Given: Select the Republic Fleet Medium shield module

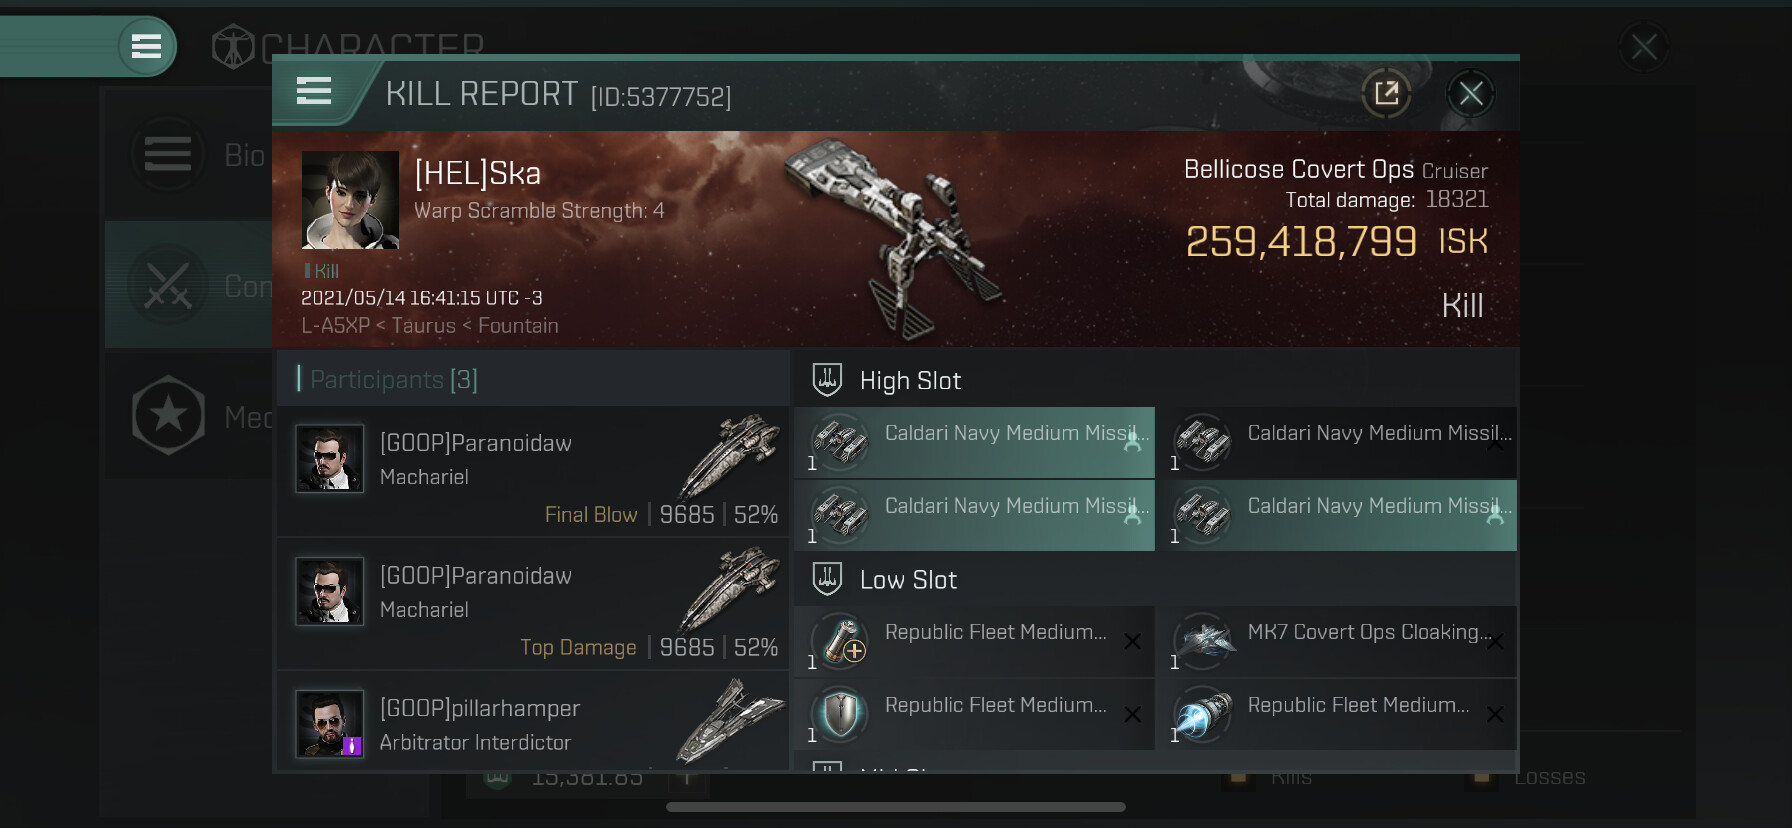Looking at the screenshot, I should 974,714.
